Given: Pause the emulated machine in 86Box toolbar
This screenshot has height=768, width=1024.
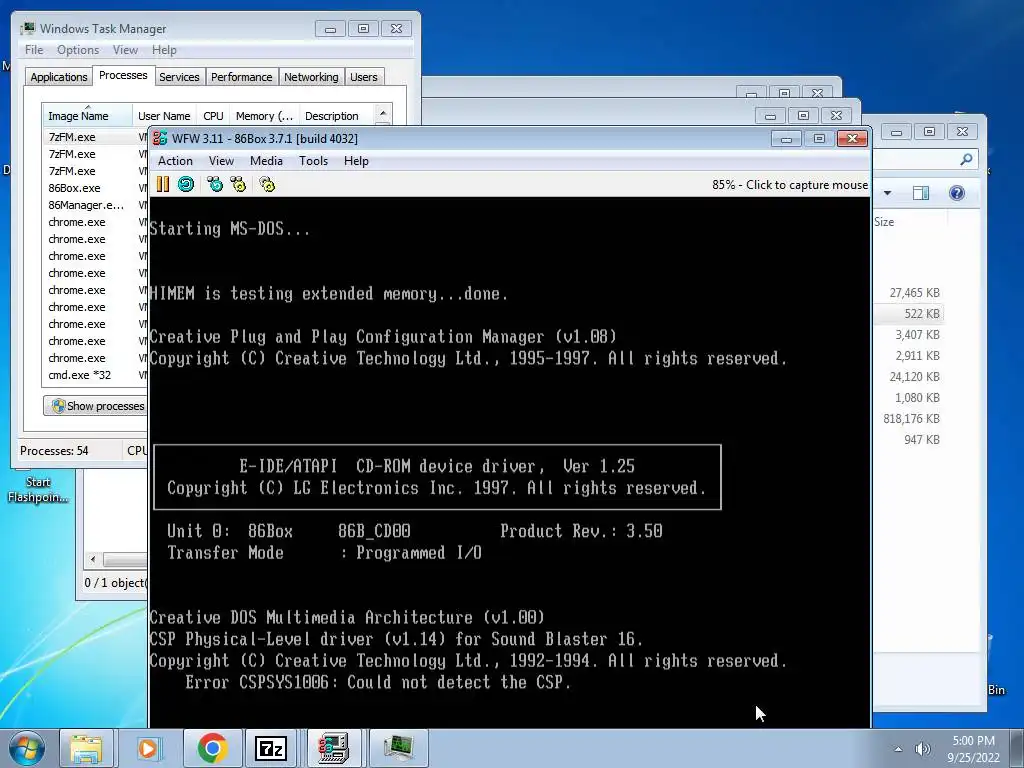Looking at the screenshot, I should pyautogui.click(x=163, y=184).
